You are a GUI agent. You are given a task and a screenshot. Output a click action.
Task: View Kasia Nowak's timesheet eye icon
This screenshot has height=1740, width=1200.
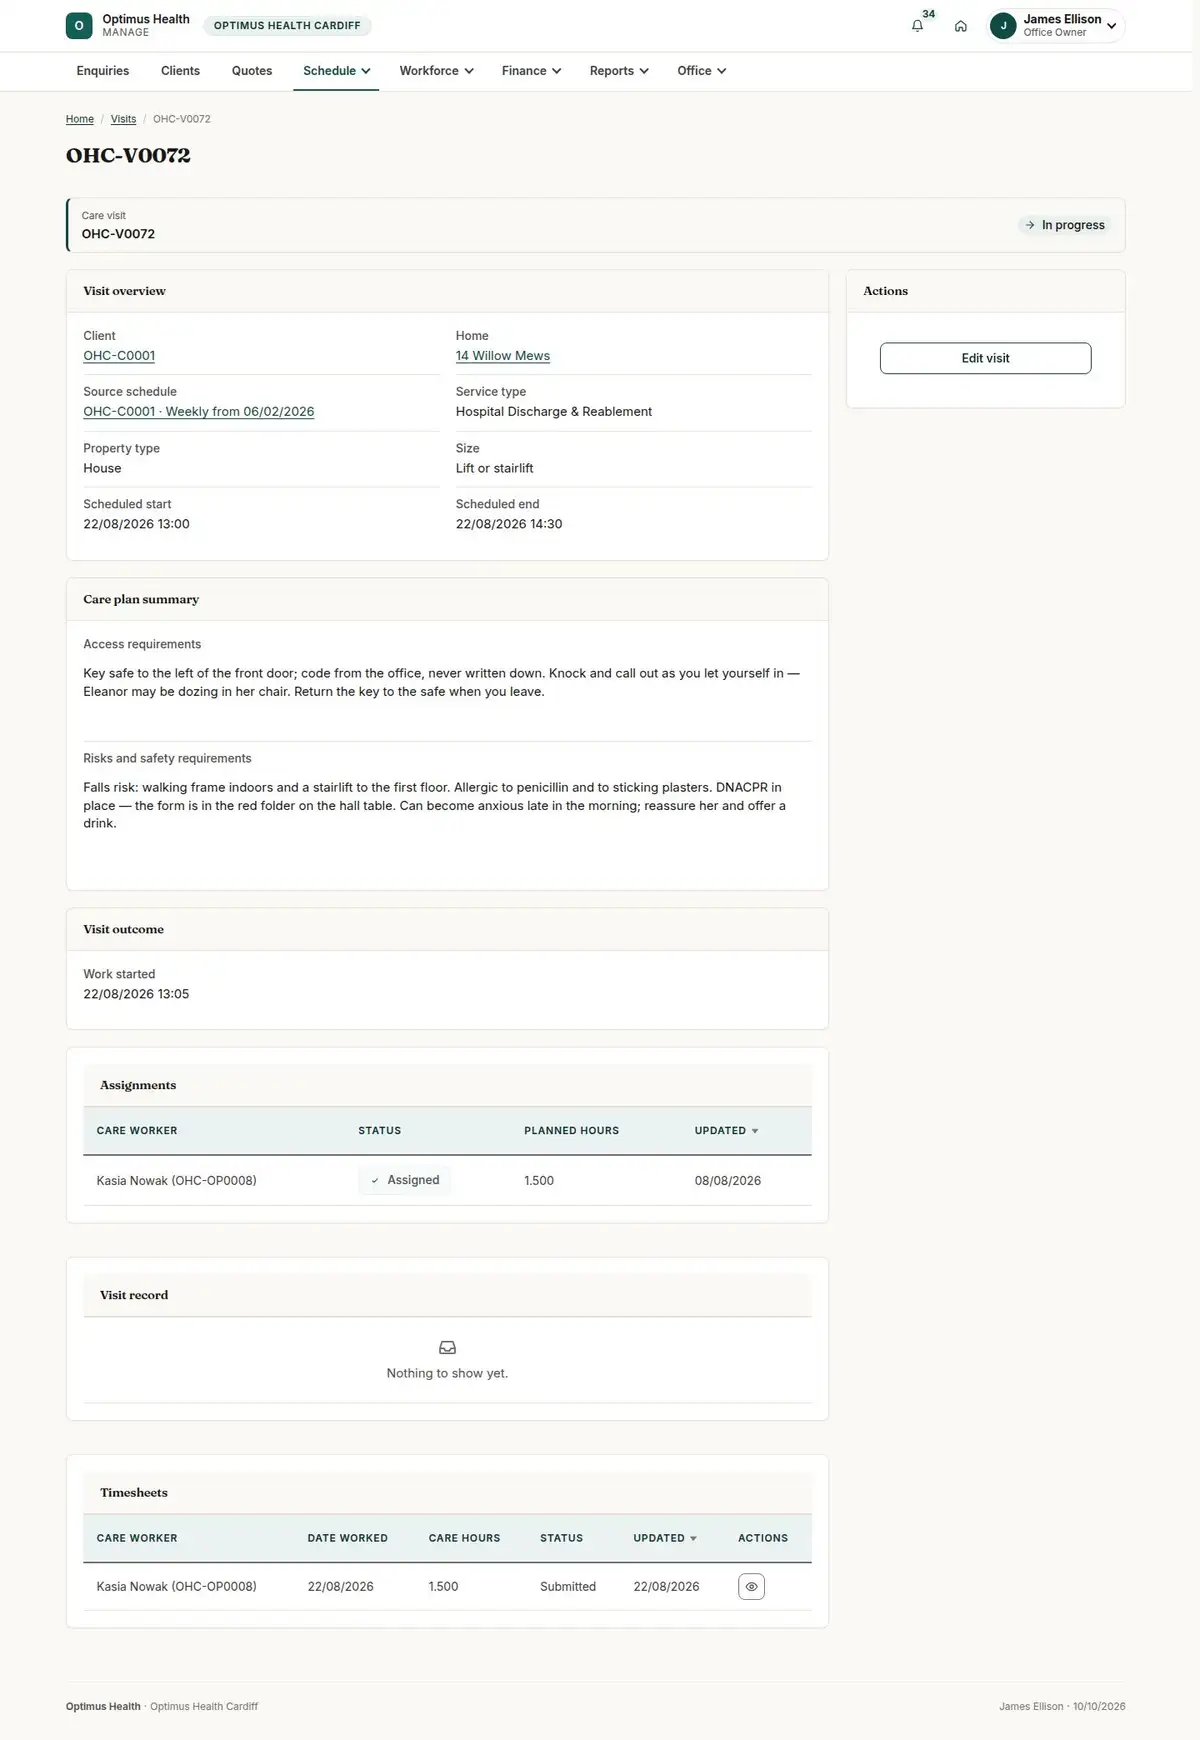click(751, 1586)
